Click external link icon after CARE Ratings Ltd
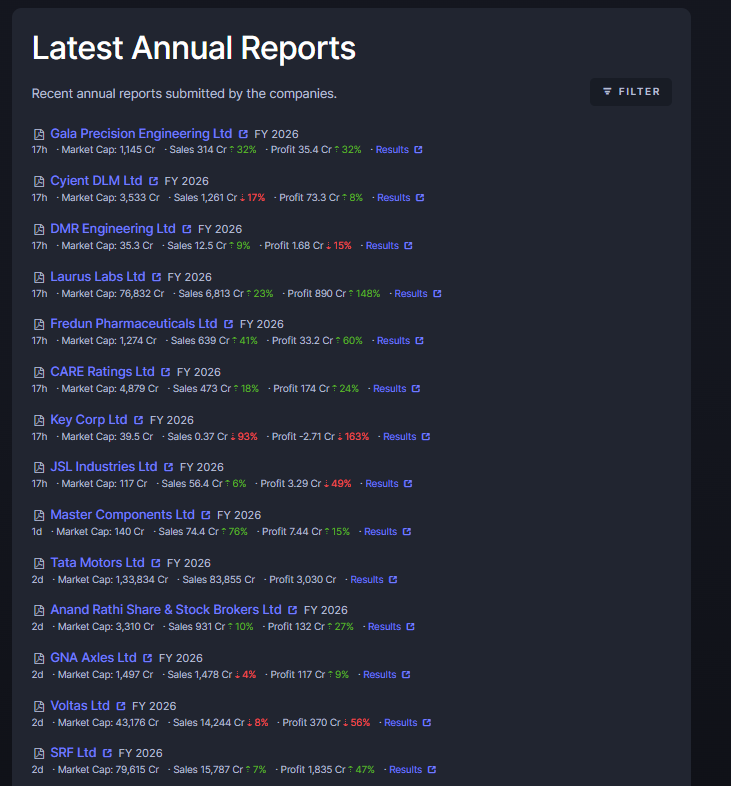 coord(165,373)
